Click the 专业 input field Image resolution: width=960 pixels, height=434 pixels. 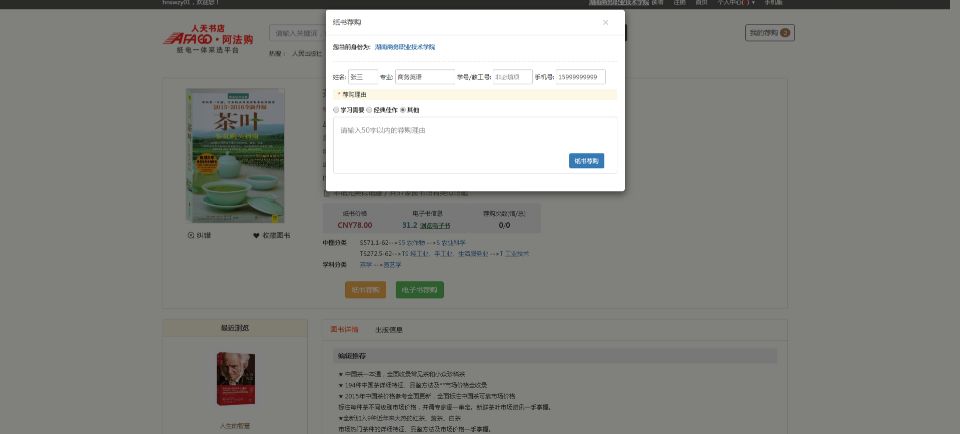click(424, 76)
